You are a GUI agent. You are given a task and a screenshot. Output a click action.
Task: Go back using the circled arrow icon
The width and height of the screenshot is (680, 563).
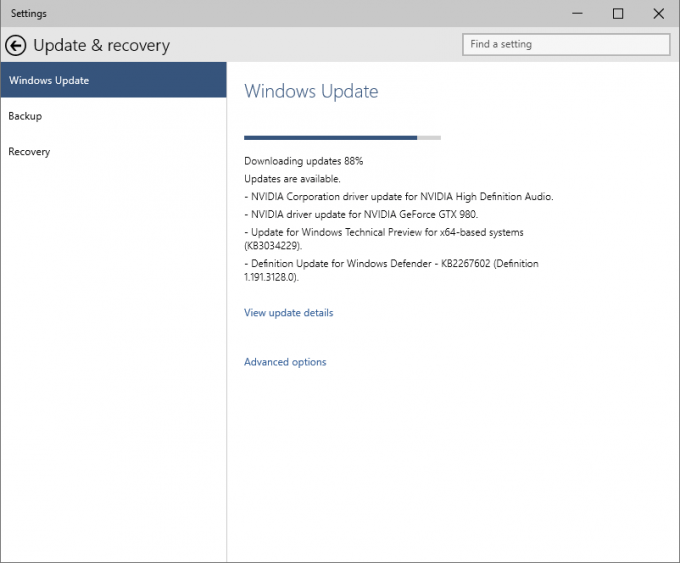[16, 46]
